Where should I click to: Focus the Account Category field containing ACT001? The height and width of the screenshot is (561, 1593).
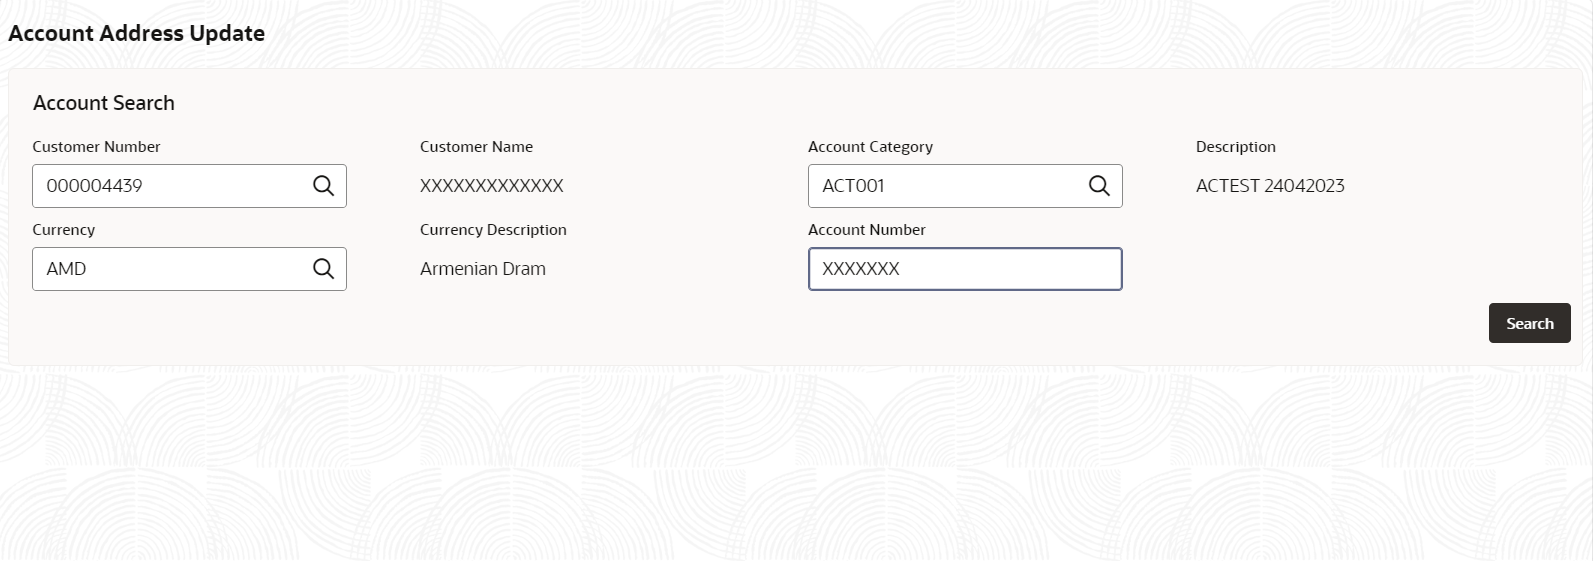(x=965, y=186)
